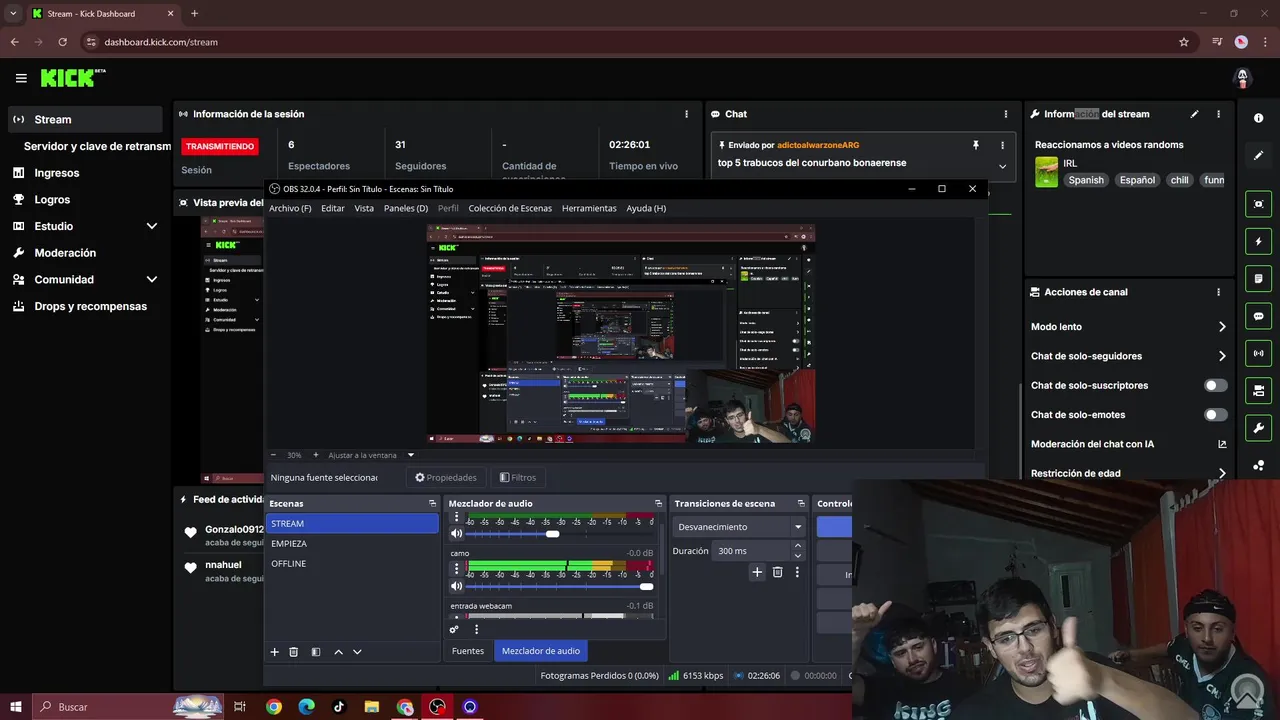Open OBS from the taskbar
Image resolution: width=1280 pixels, height=720 pixels.
[437, 707]
